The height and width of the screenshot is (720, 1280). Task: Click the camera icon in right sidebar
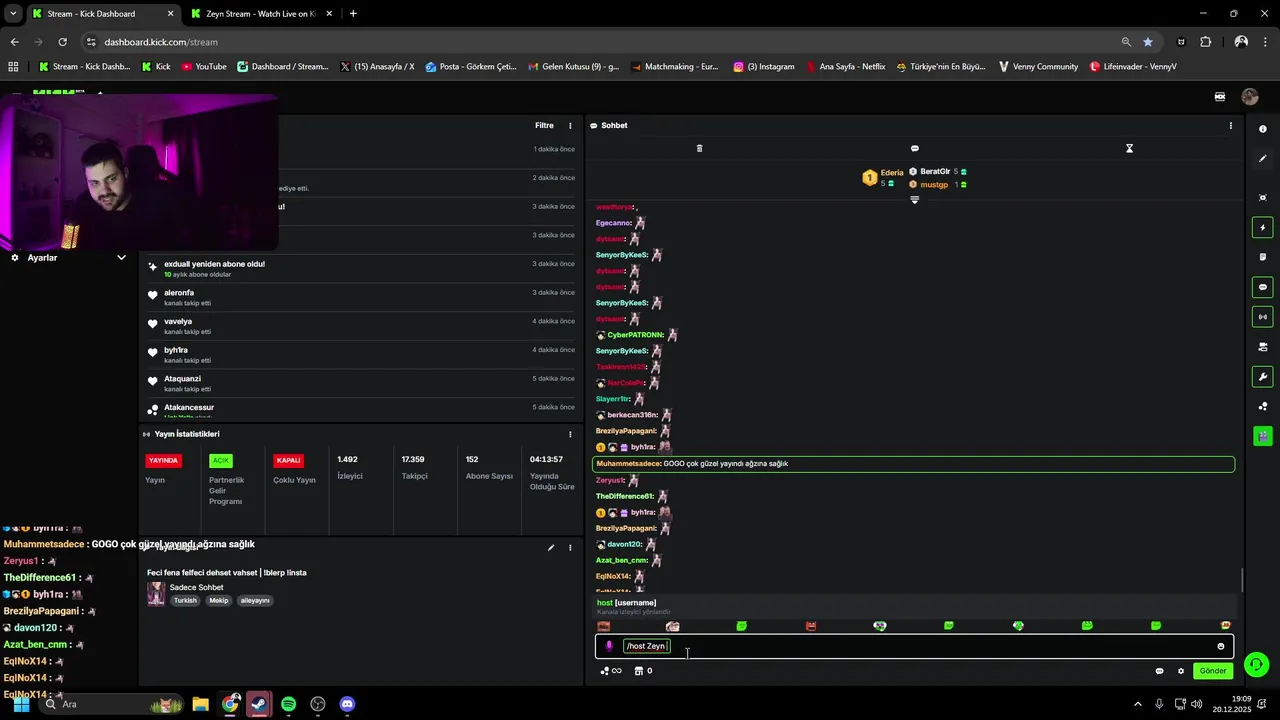1263,347
